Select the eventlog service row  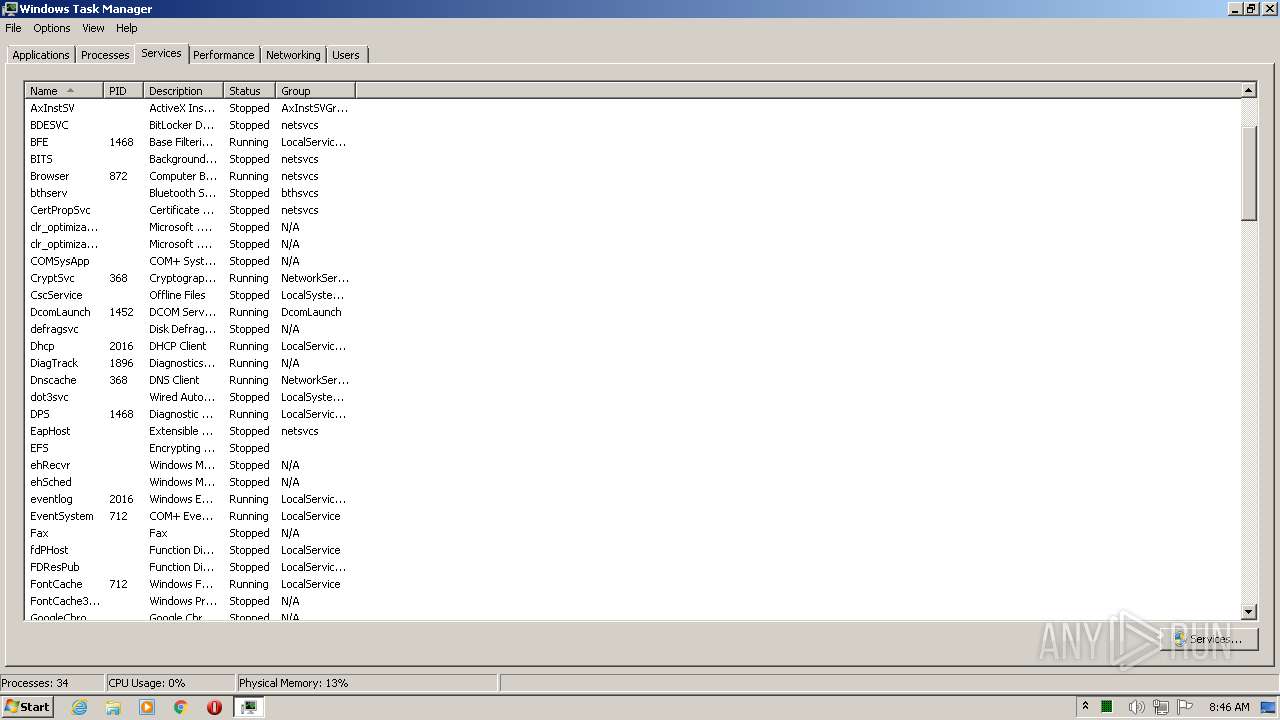pyautogui.click(x=190, y=499)
